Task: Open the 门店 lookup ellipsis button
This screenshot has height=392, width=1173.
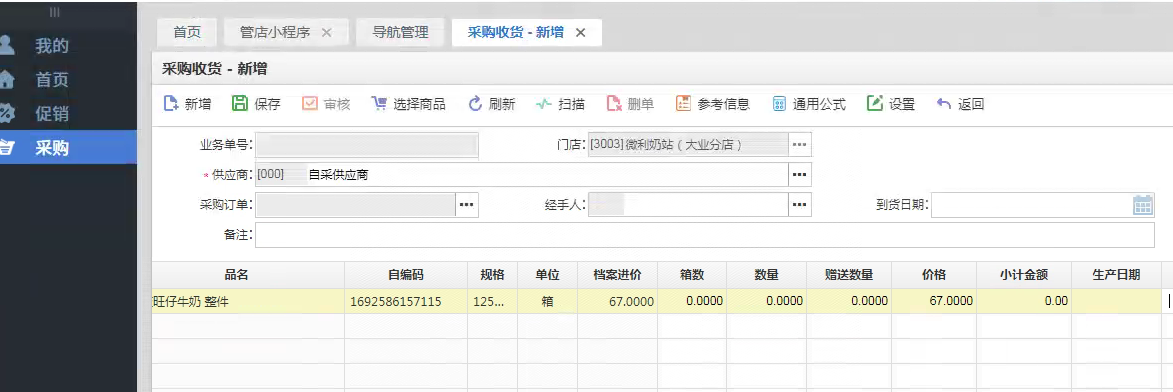Action: pos(800,144)
